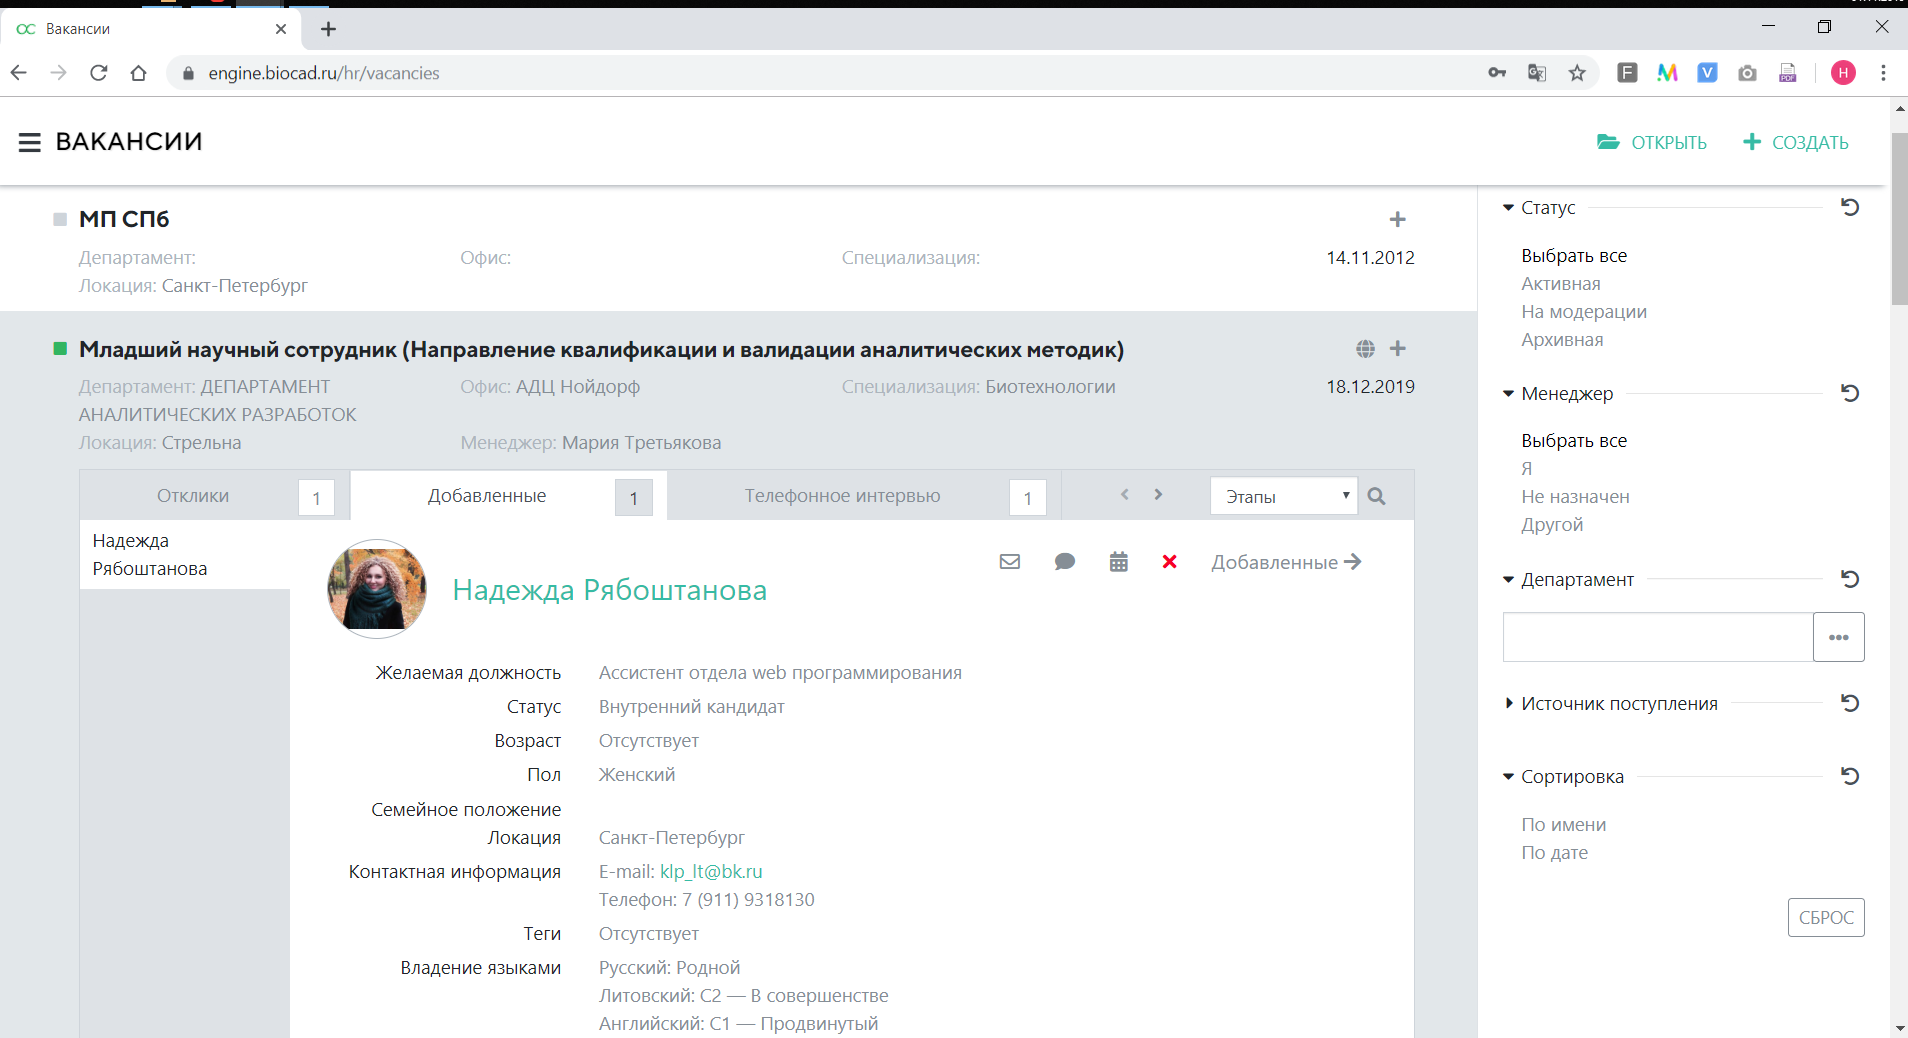The height and width of the screenshot is (1038, 1908).
Task: Expand the Источник поступления section
Action: point(1618,704)
